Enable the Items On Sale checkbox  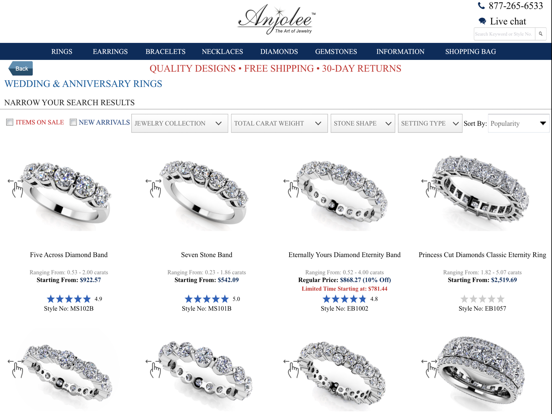(10, 122)
